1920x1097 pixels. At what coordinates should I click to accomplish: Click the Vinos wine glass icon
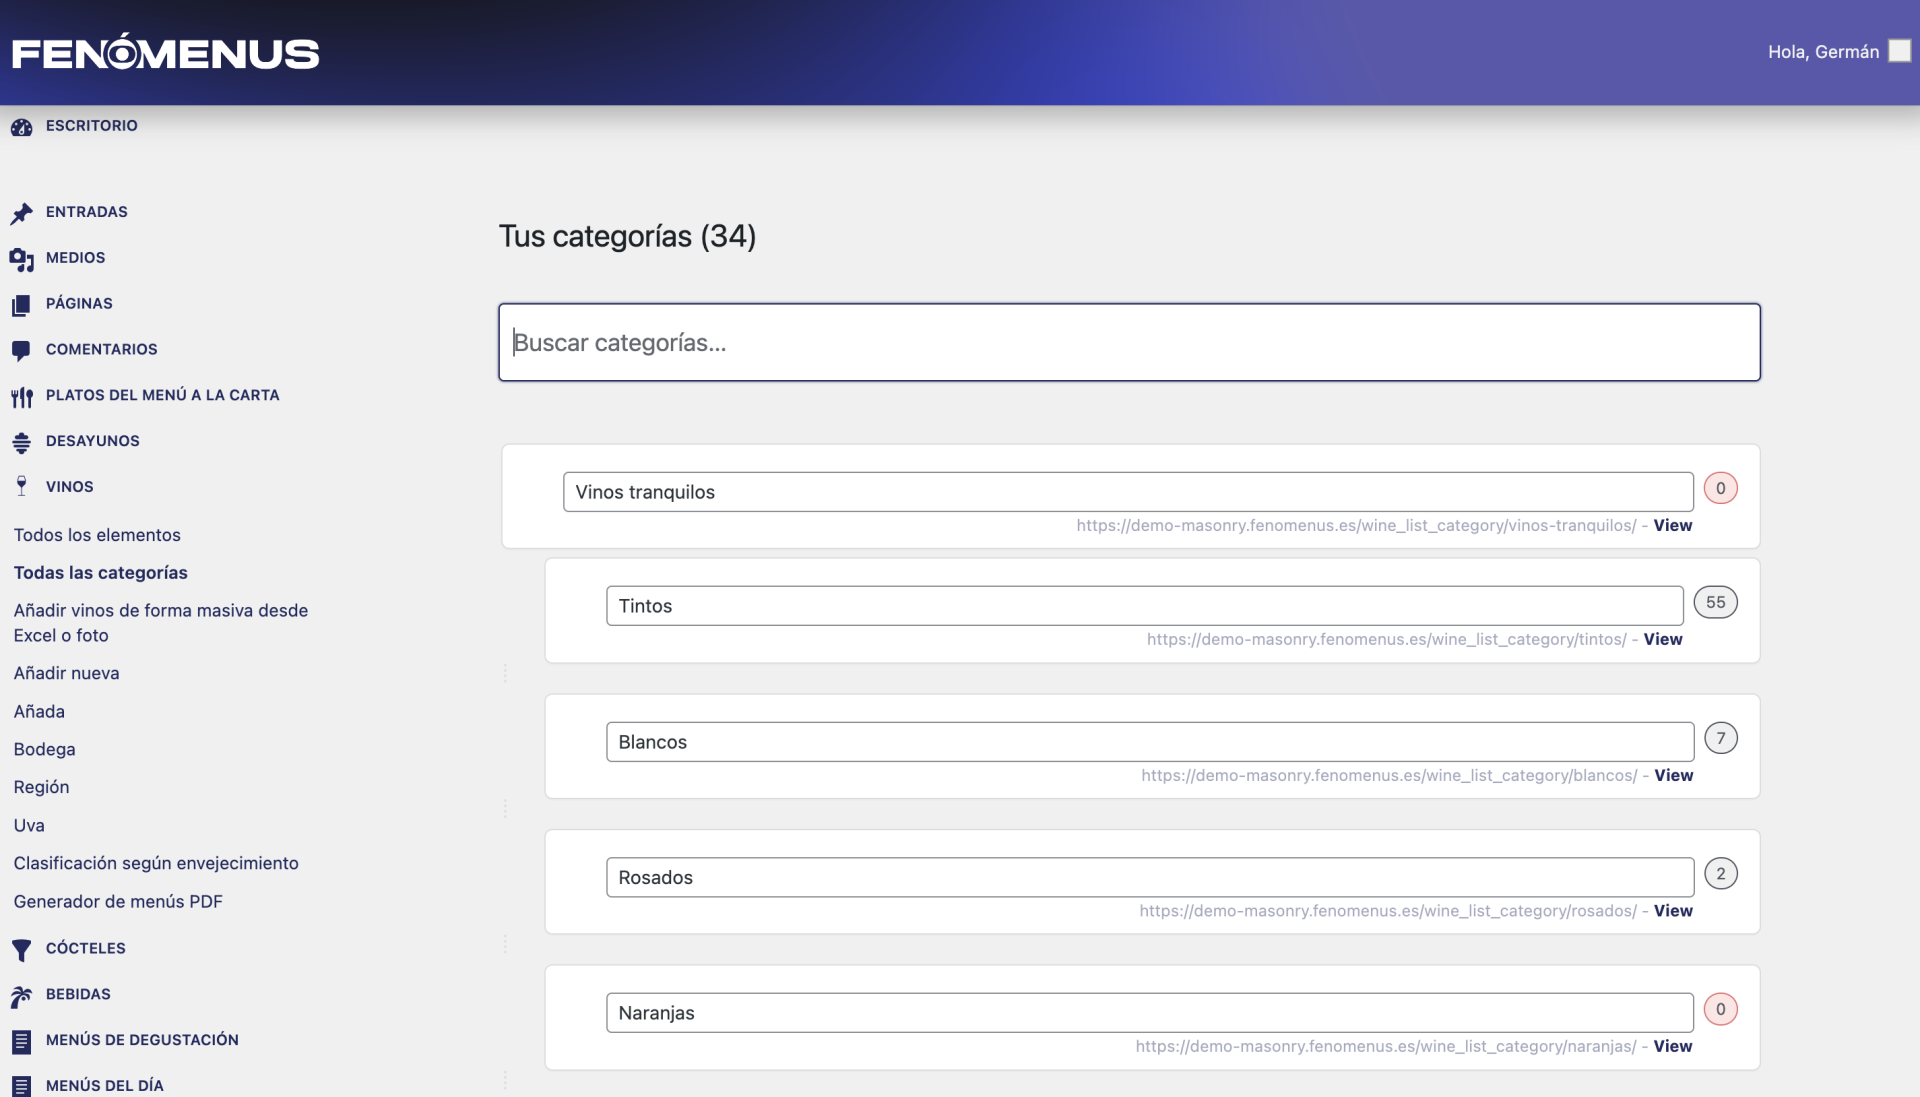(21, 487)
